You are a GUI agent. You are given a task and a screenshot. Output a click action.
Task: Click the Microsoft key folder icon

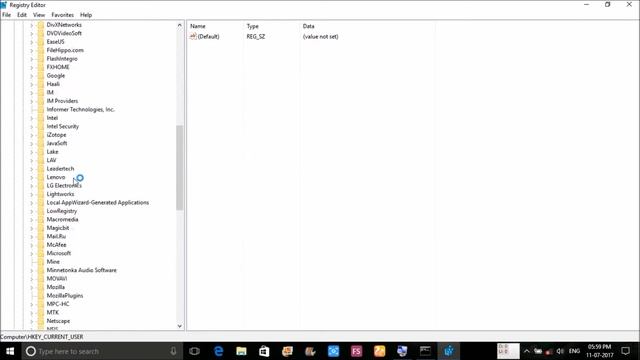tap(41, 253)
